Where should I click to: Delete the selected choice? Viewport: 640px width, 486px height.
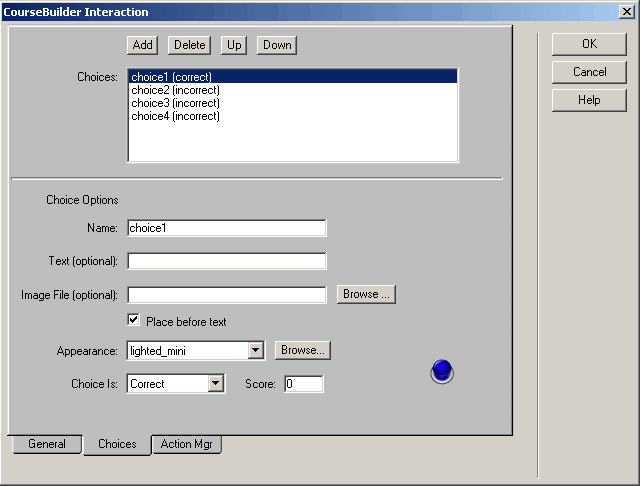pos(189,45)
